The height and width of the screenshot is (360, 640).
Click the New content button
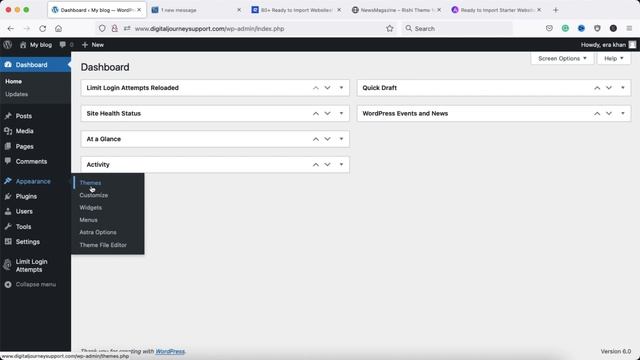(93, 45)
